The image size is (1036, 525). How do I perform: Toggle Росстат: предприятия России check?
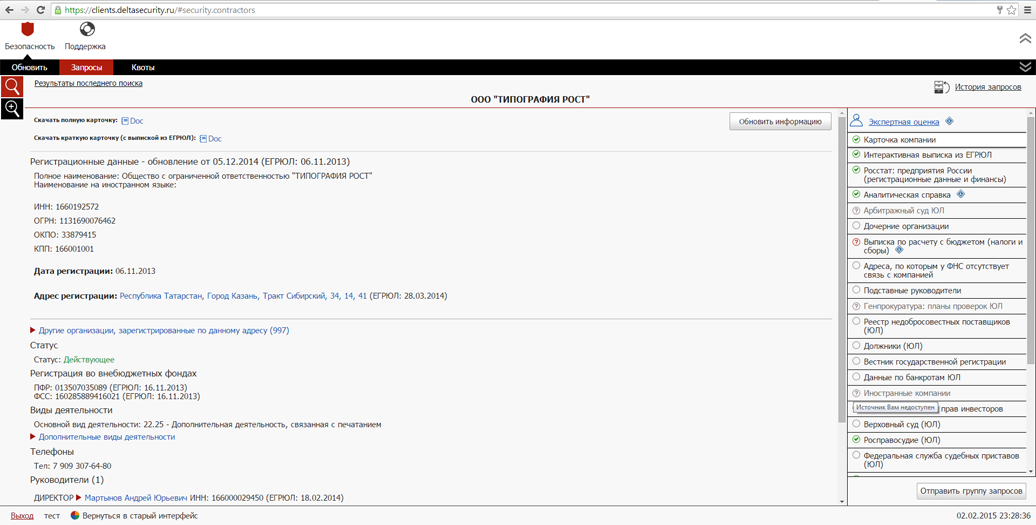point(856,170)
